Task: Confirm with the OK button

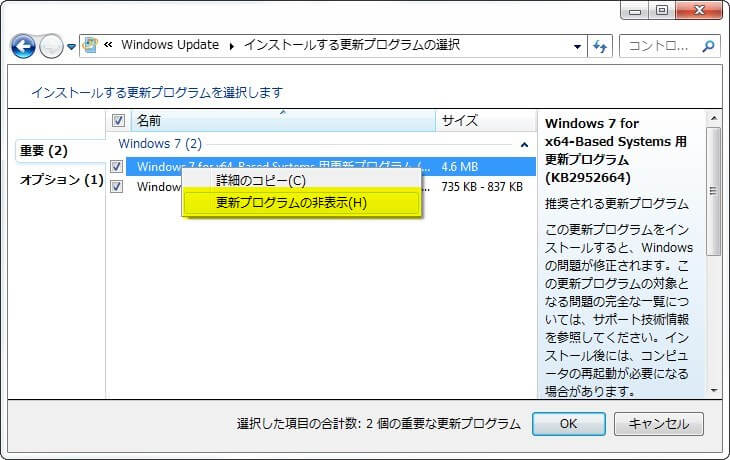Action: (568, 424)
